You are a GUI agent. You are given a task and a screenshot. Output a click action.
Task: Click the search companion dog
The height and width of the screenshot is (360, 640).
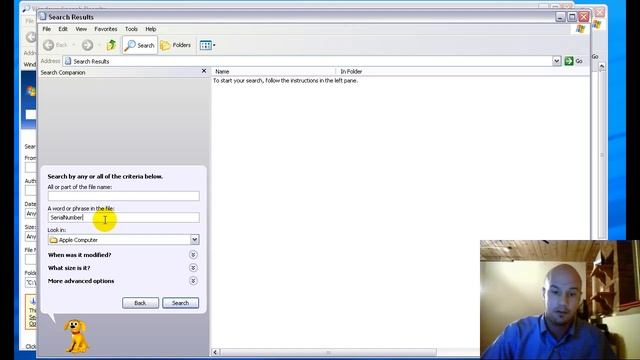point(76,336)
